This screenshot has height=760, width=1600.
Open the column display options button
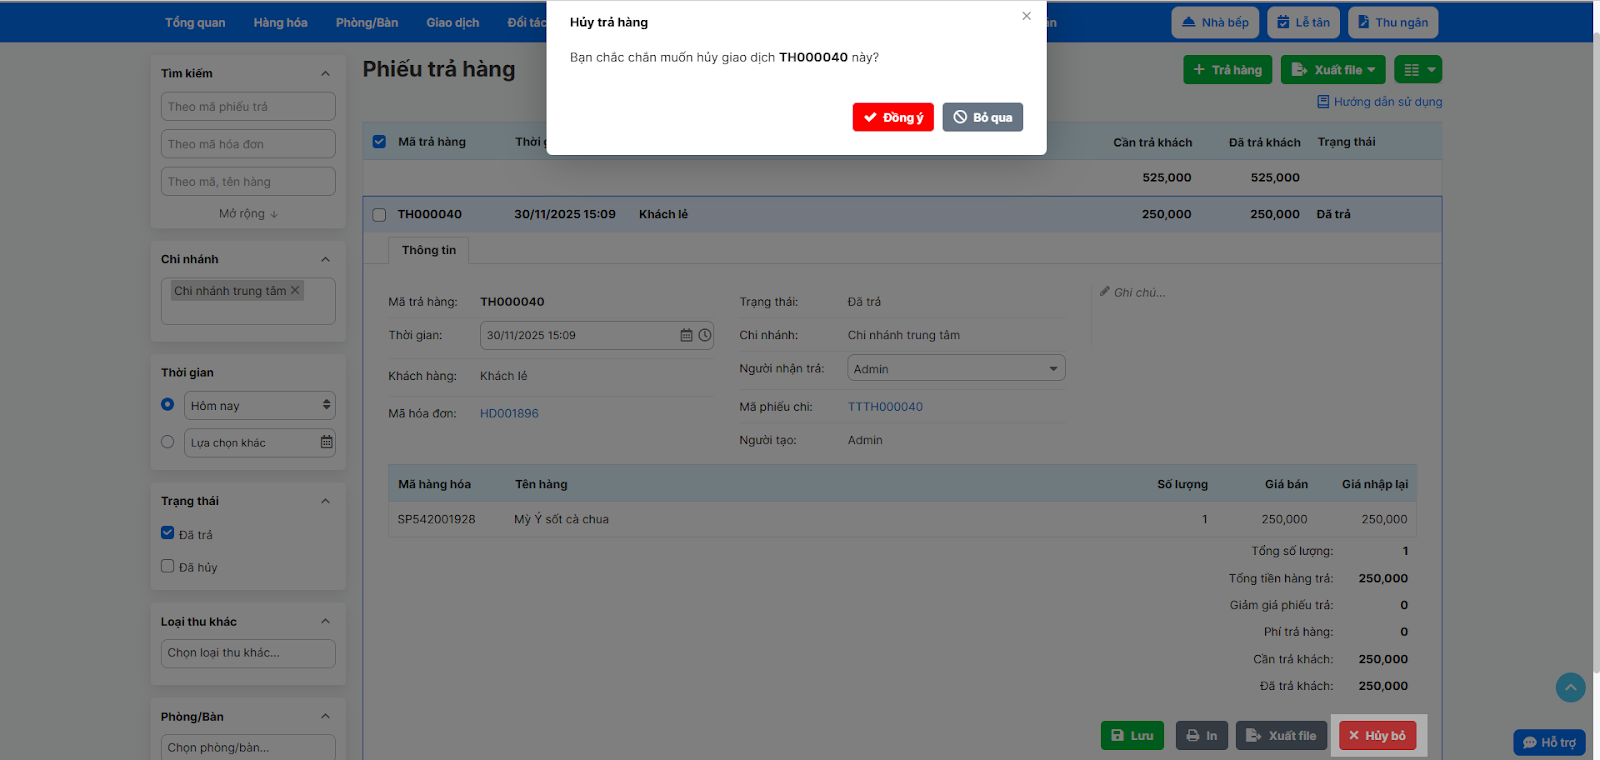1418,69
